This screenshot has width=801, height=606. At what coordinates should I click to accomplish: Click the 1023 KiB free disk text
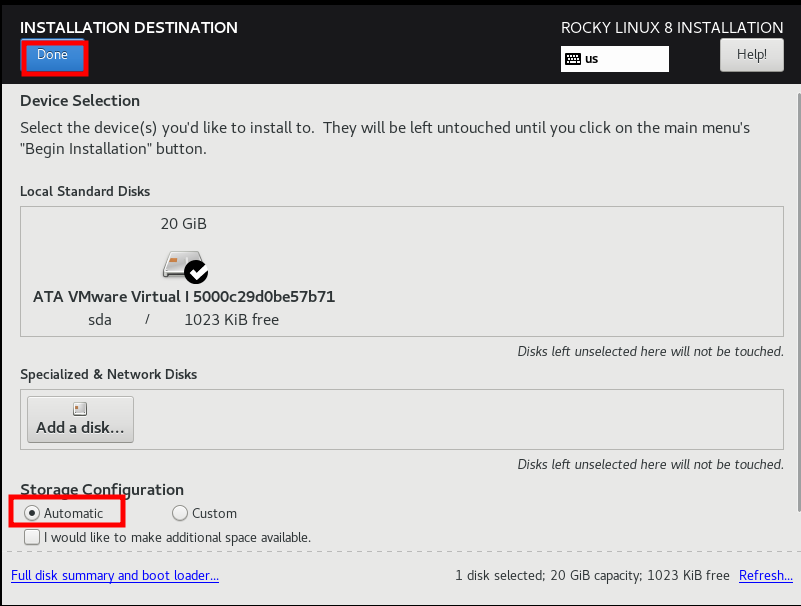[231, 320]
